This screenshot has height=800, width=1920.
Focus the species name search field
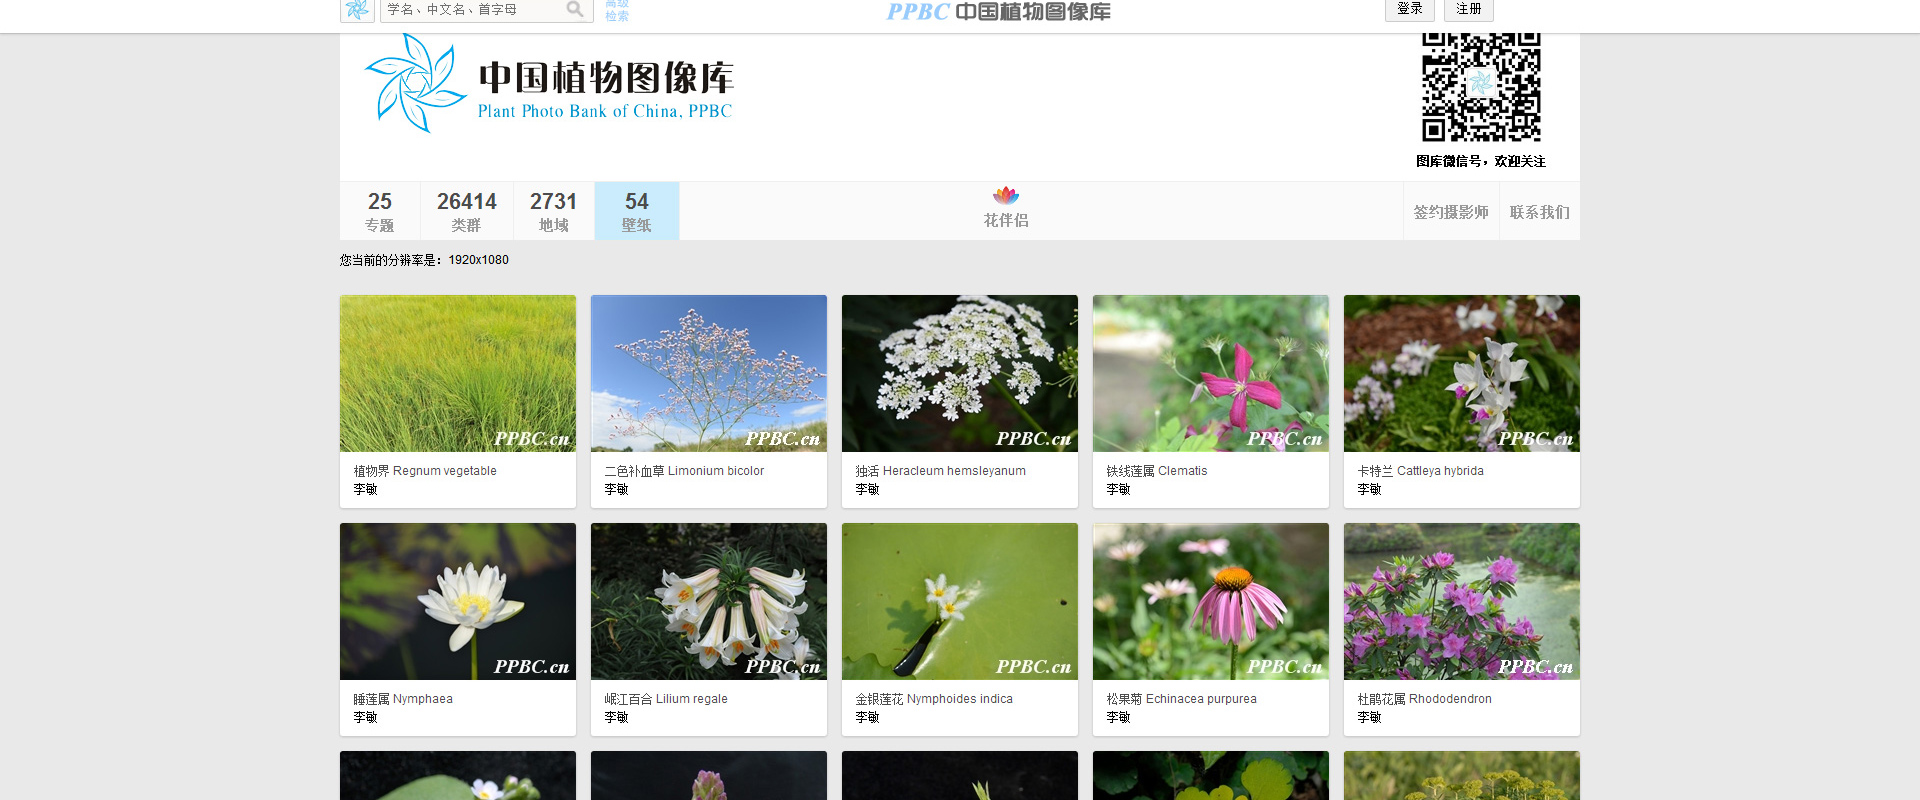pos(472,9)
